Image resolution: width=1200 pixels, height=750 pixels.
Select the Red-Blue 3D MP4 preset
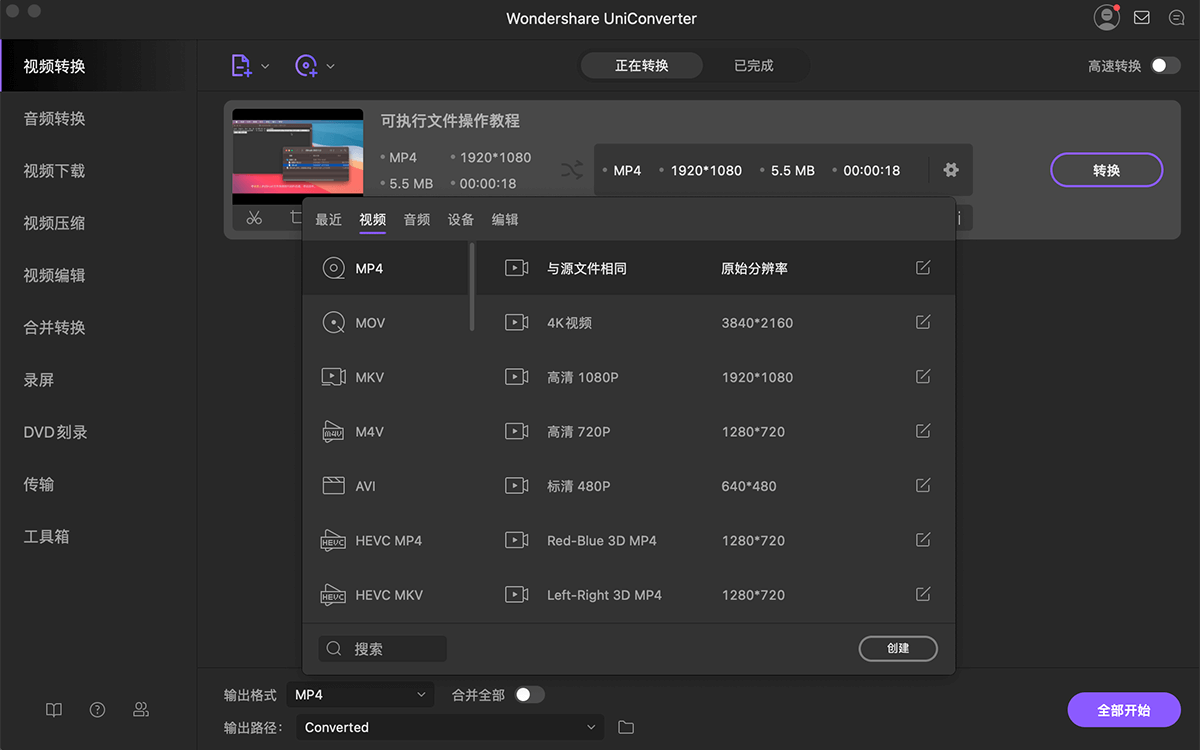[x=715, y=541]
